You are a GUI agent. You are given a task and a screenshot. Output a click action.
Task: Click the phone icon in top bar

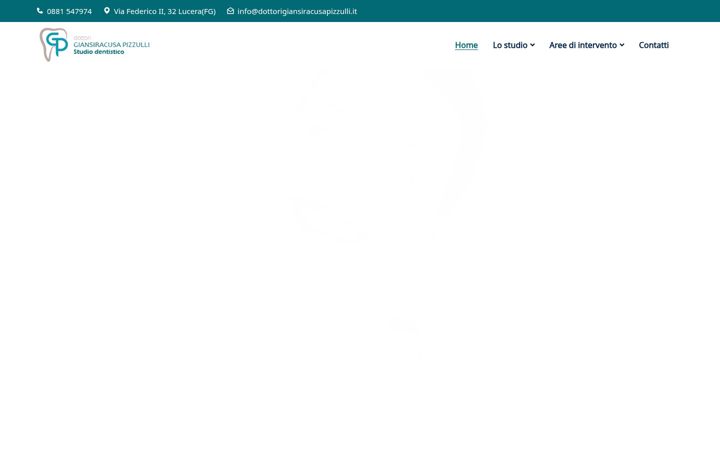point(40,11)
